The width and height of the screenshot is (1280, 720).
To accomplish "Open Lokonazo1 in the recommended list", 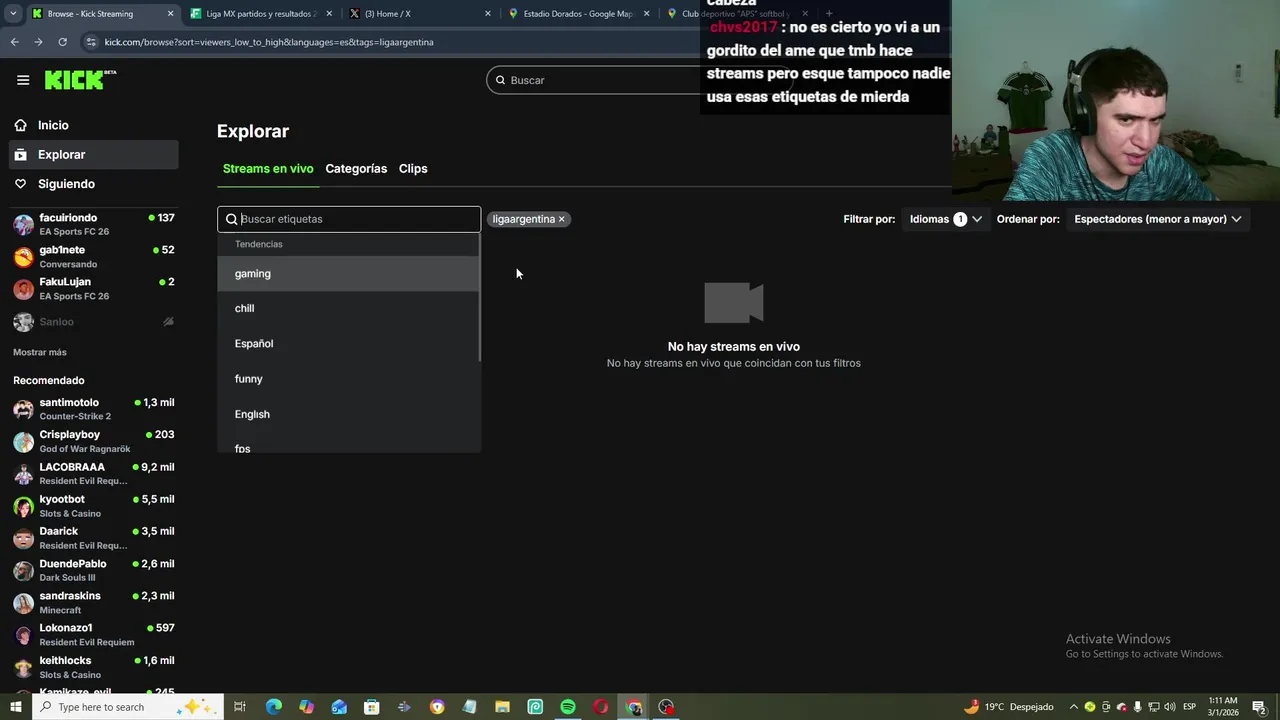I will [x=94, y=634].
